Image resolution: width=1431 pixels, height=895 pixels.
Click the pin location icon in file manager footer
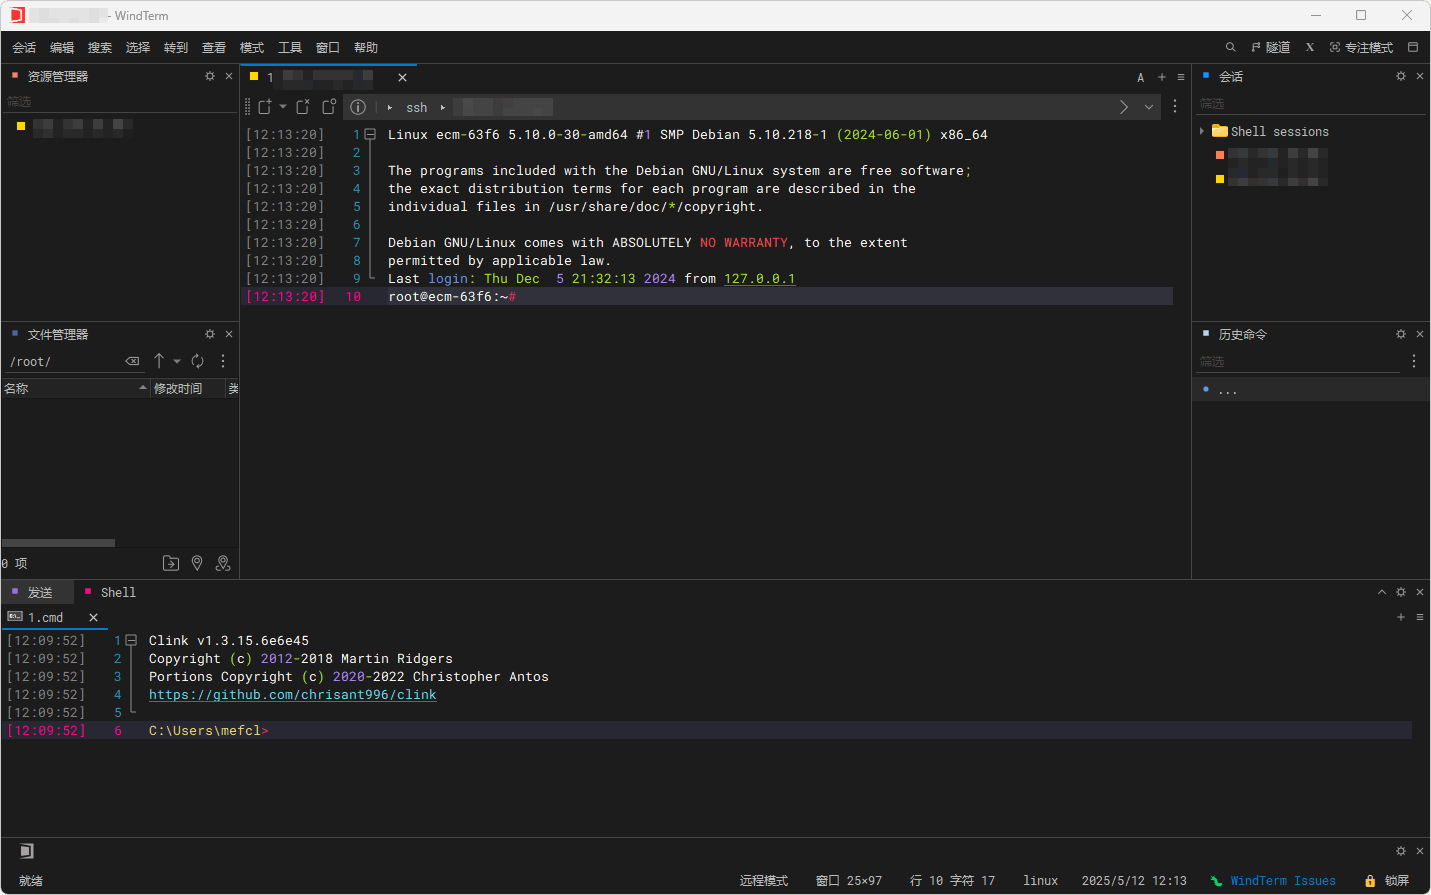click(197, 563)
